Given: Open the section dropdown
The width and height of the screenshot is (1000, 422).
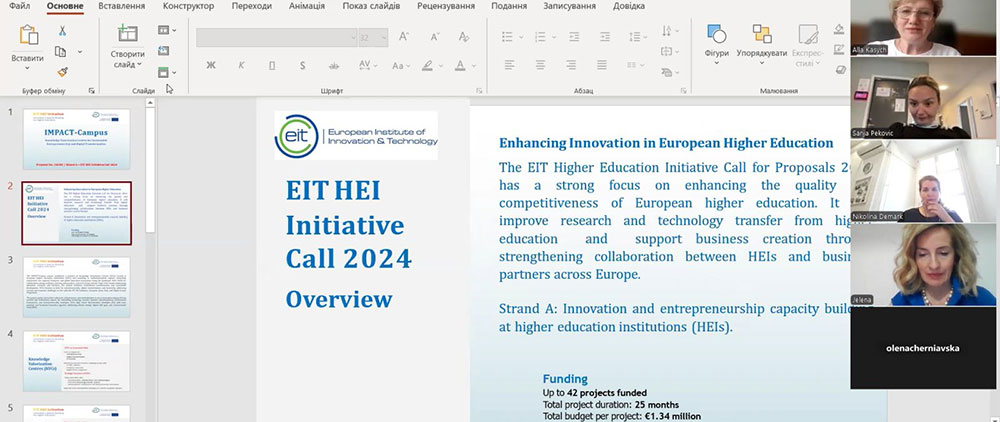Looking at the screenshot, I should coord(174,73).
